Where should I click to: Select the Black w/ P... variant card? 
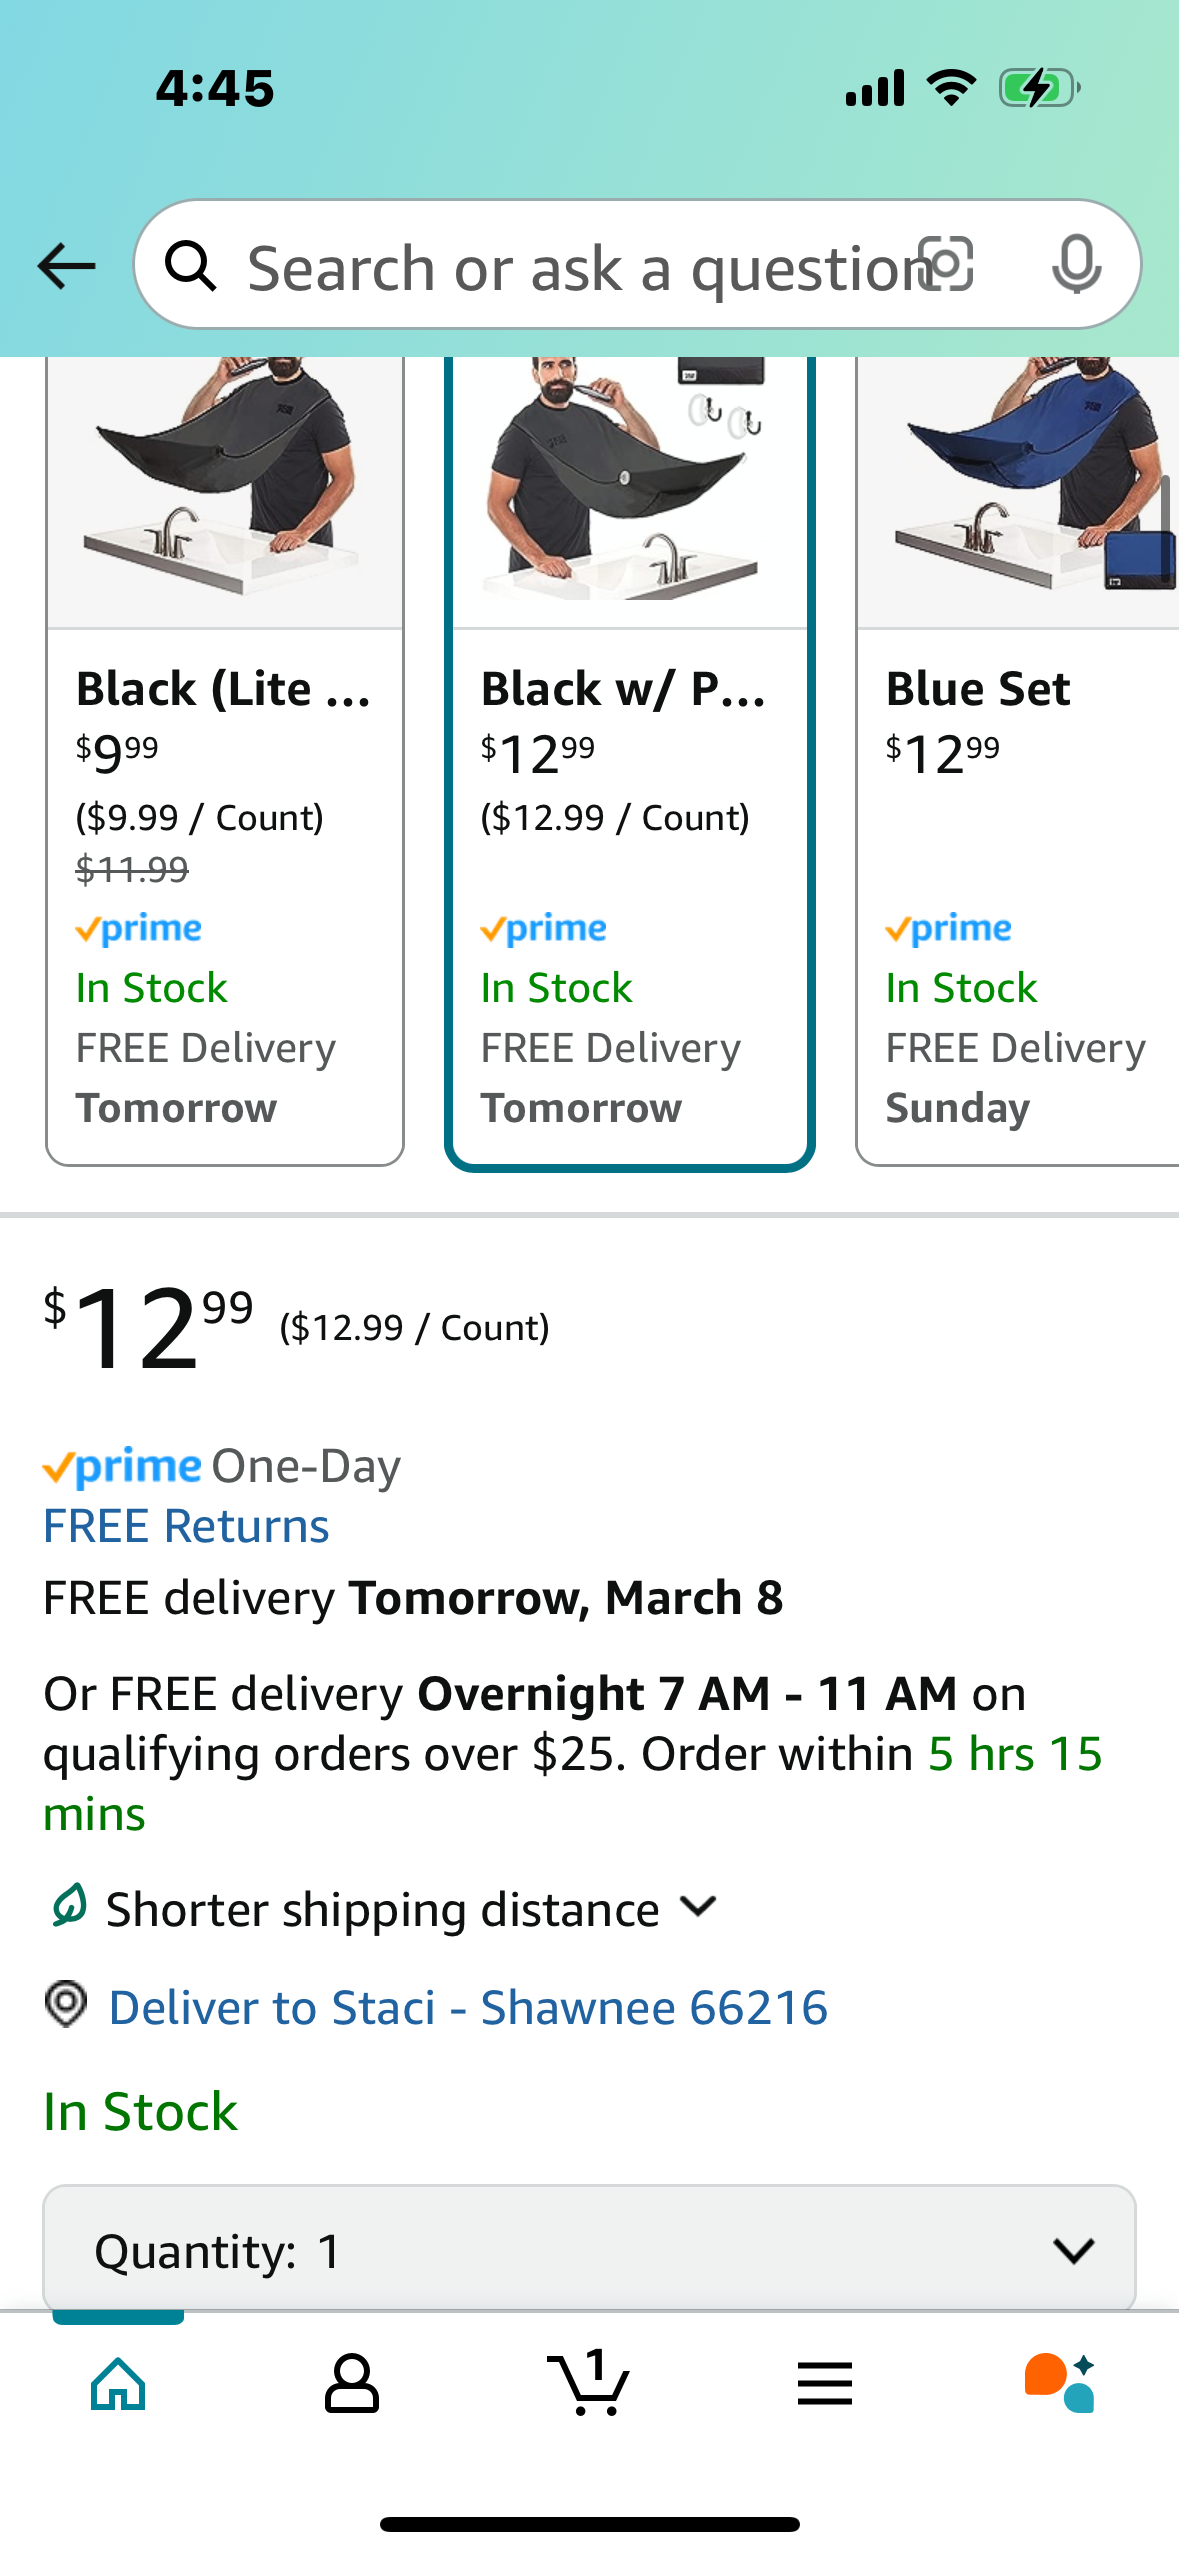pyautogui.click(x=630, y=760)
